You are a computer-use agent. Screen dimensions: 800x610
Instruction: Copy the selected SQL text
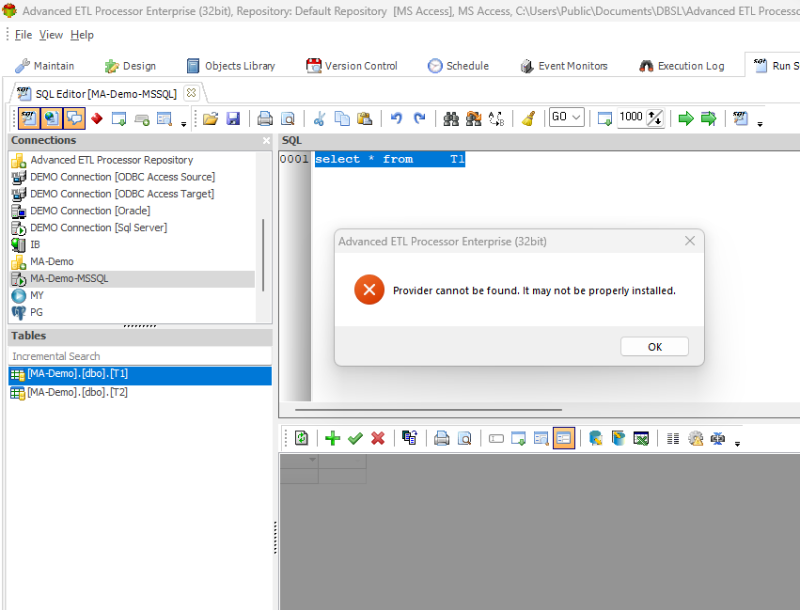pos(342,119)
